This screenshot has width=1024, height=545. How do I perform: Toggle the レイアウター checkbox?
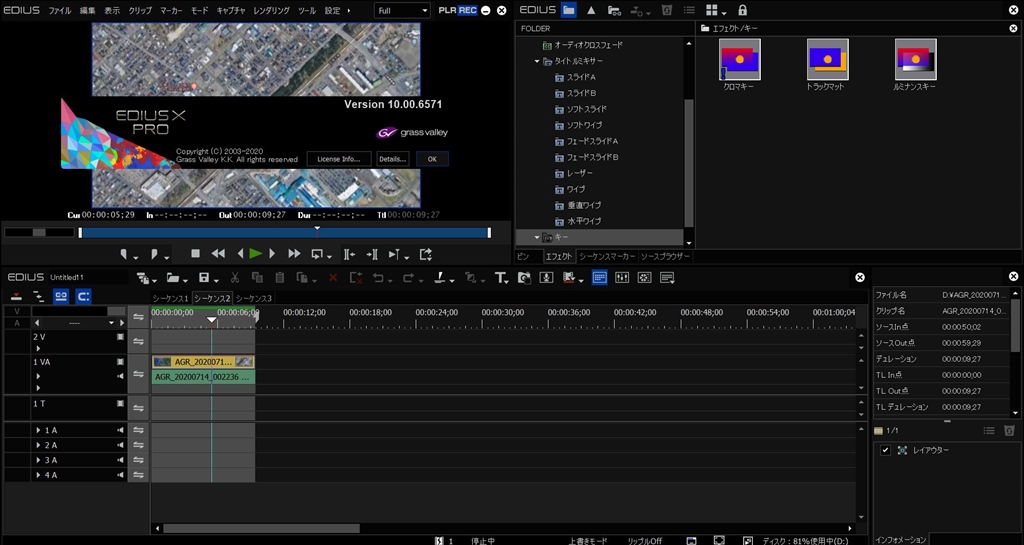[x=885, y=451]
